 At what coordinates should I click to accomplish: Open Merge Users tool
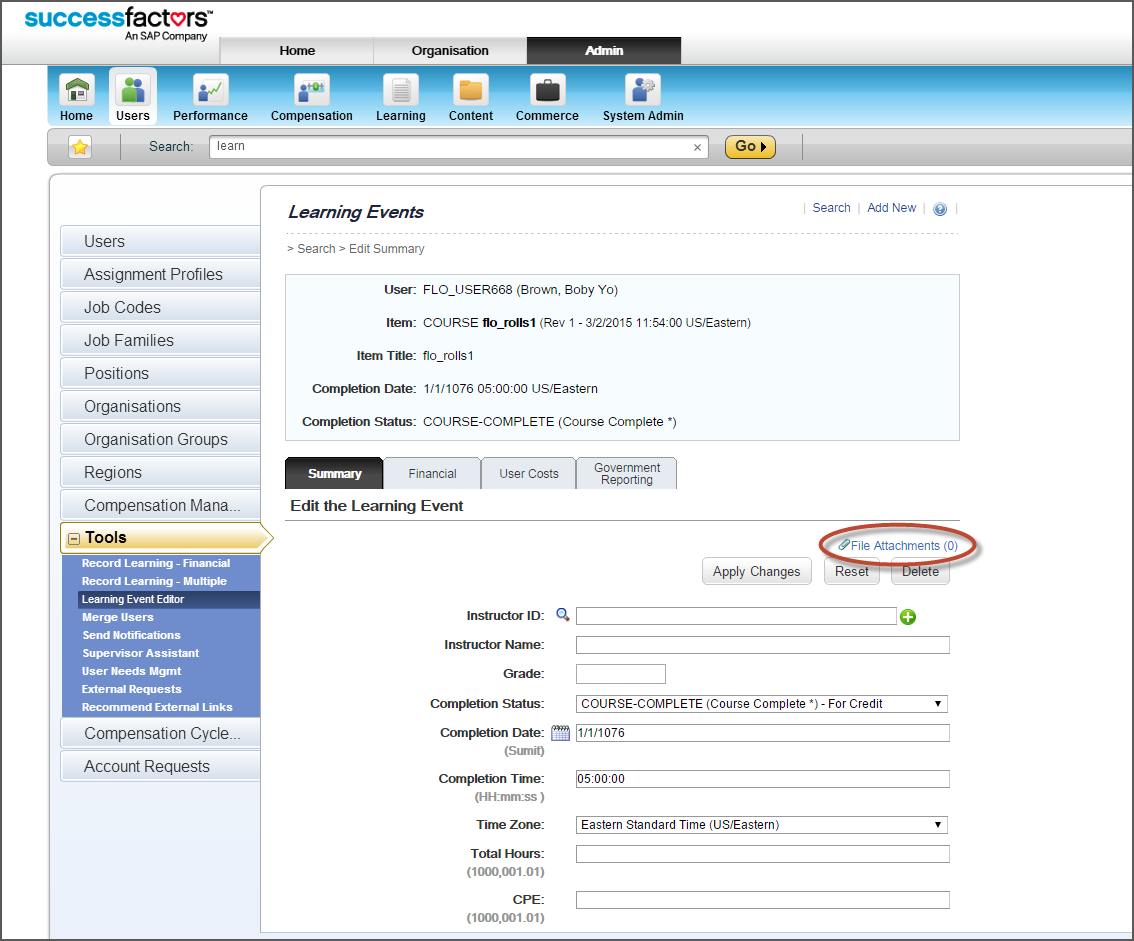click(x=117, y=618)
